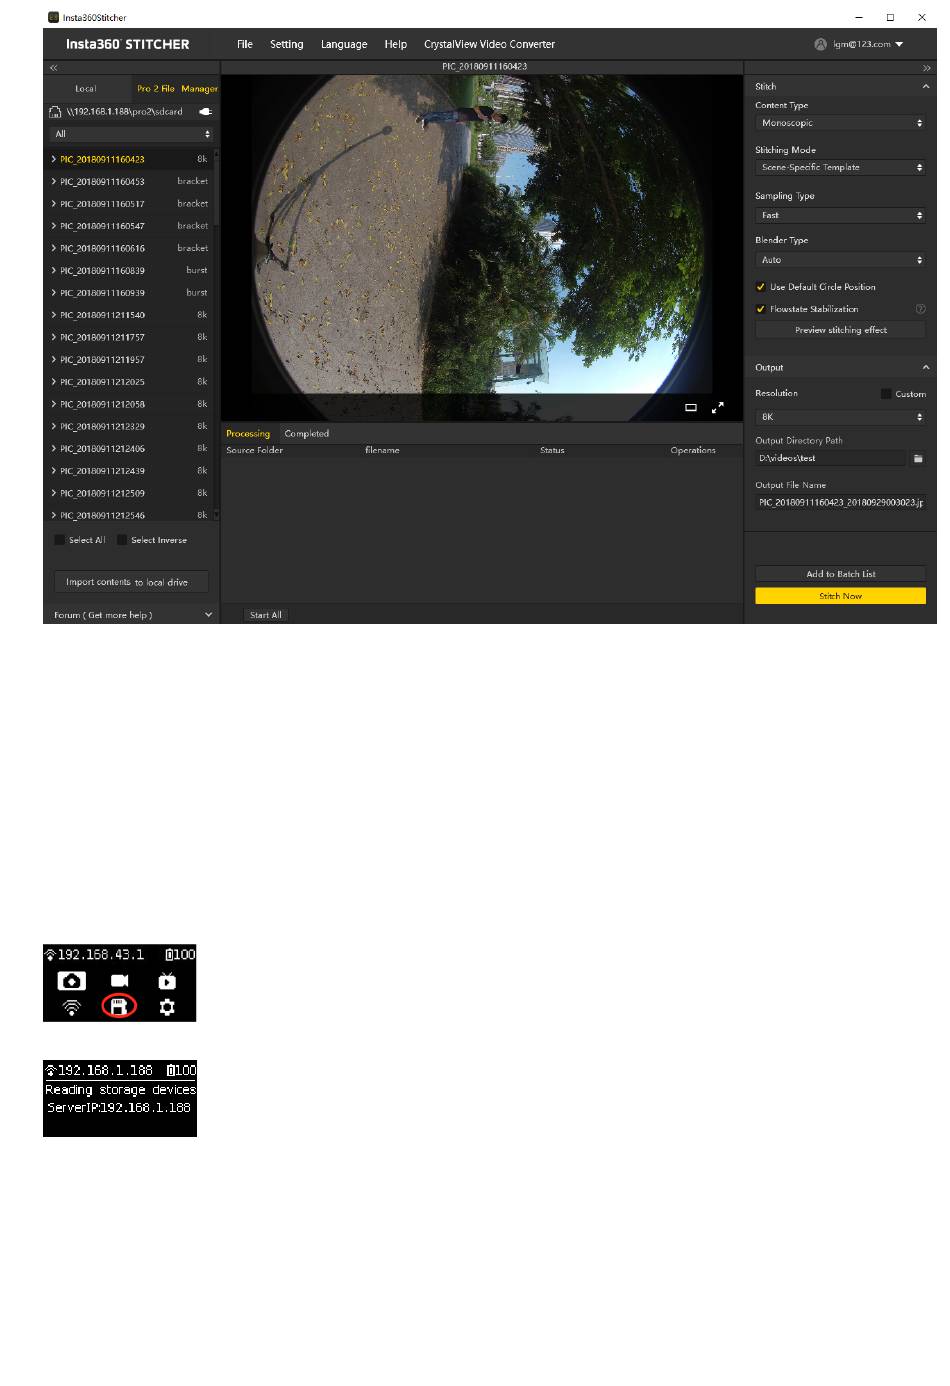Viewport: 950px width, 1386px height.
Task: Collapse the left panel with double-chevron icon
Action: [54, 68]
